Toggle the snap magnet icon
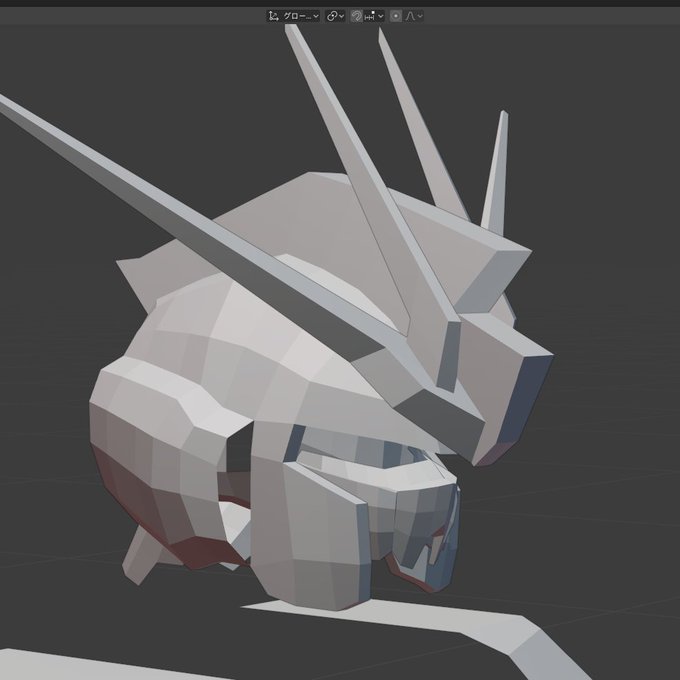The image size is (680, 680). point(356,16)
